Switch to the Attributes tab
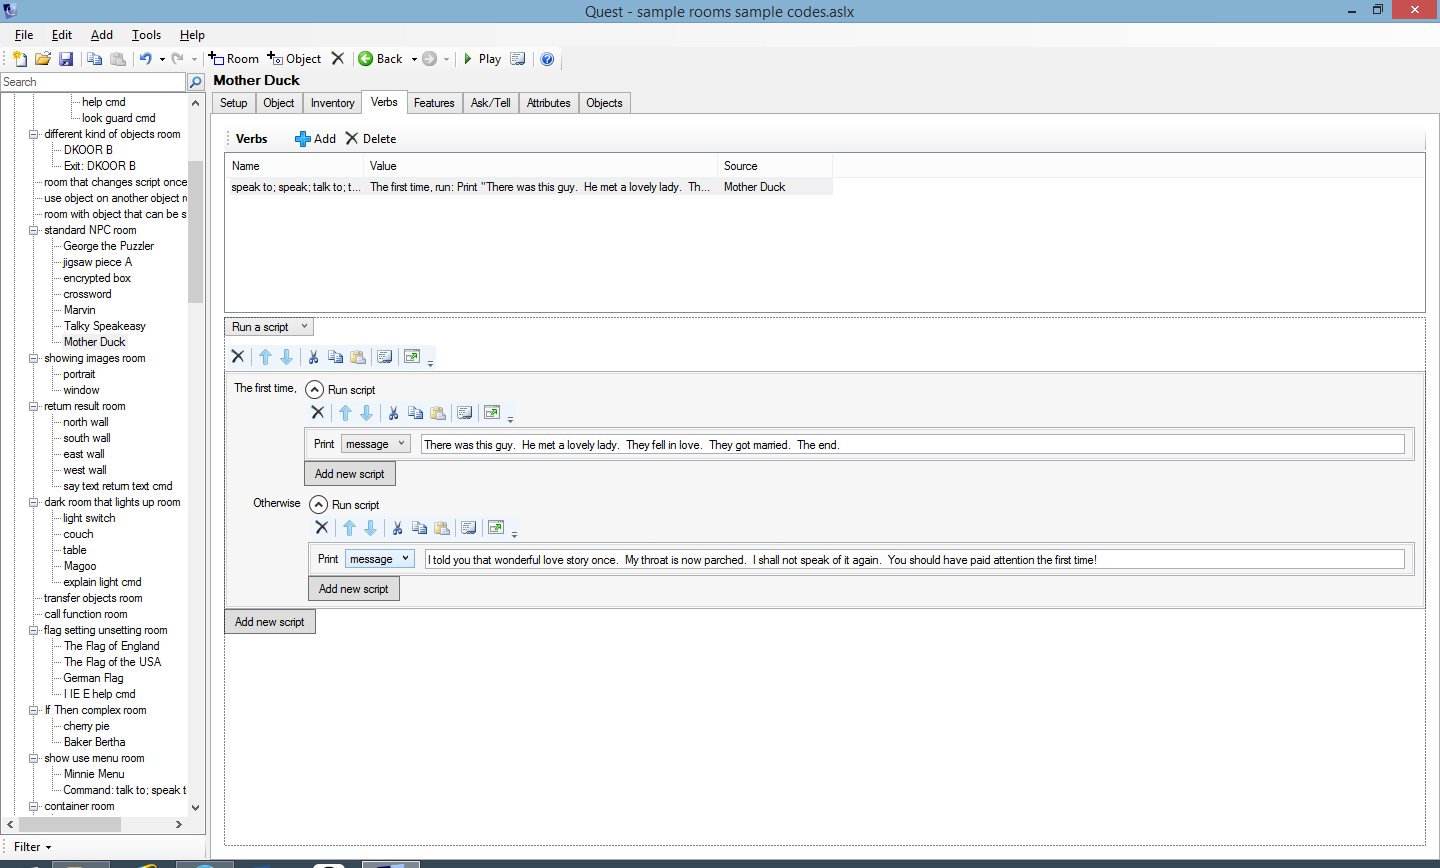The width and height of the screenshot is (1440, 868). [548, 103]
